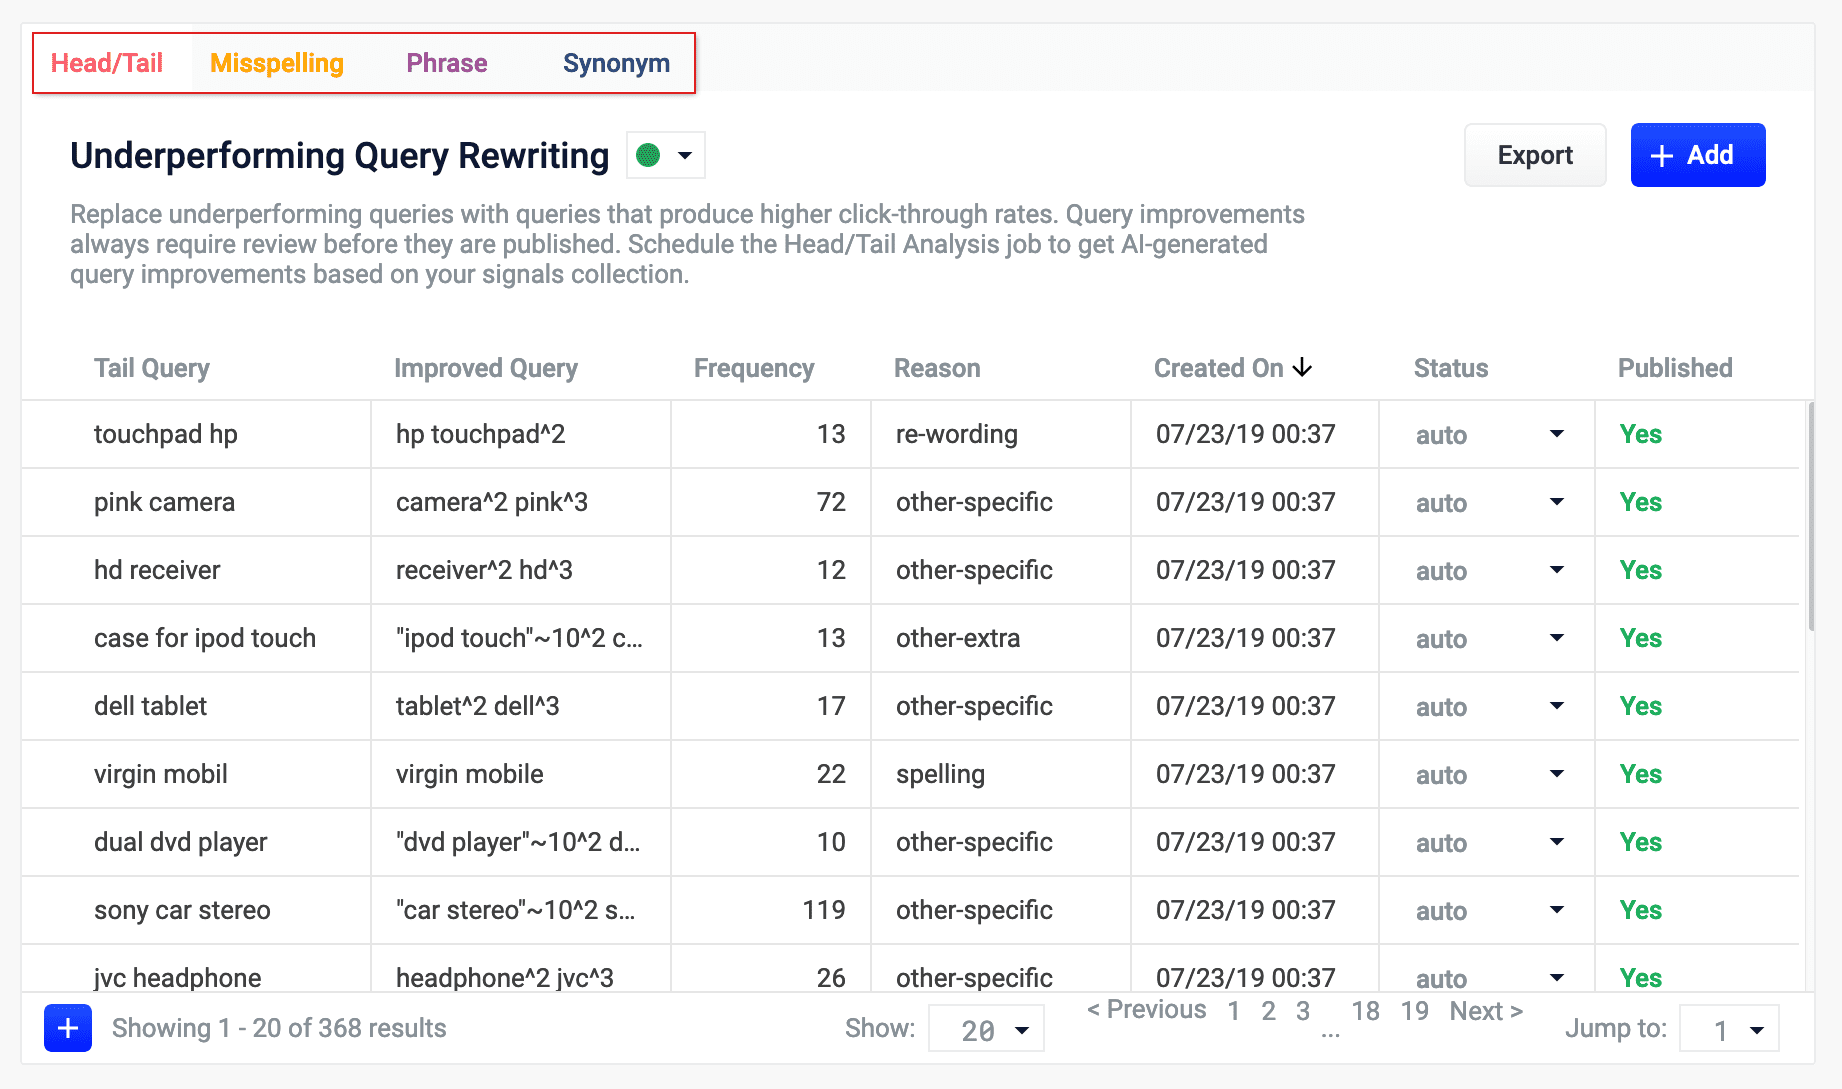Open the Jump to page dropdown
This screenshot has height=1089, width=1842.
coord(1729,1029)
